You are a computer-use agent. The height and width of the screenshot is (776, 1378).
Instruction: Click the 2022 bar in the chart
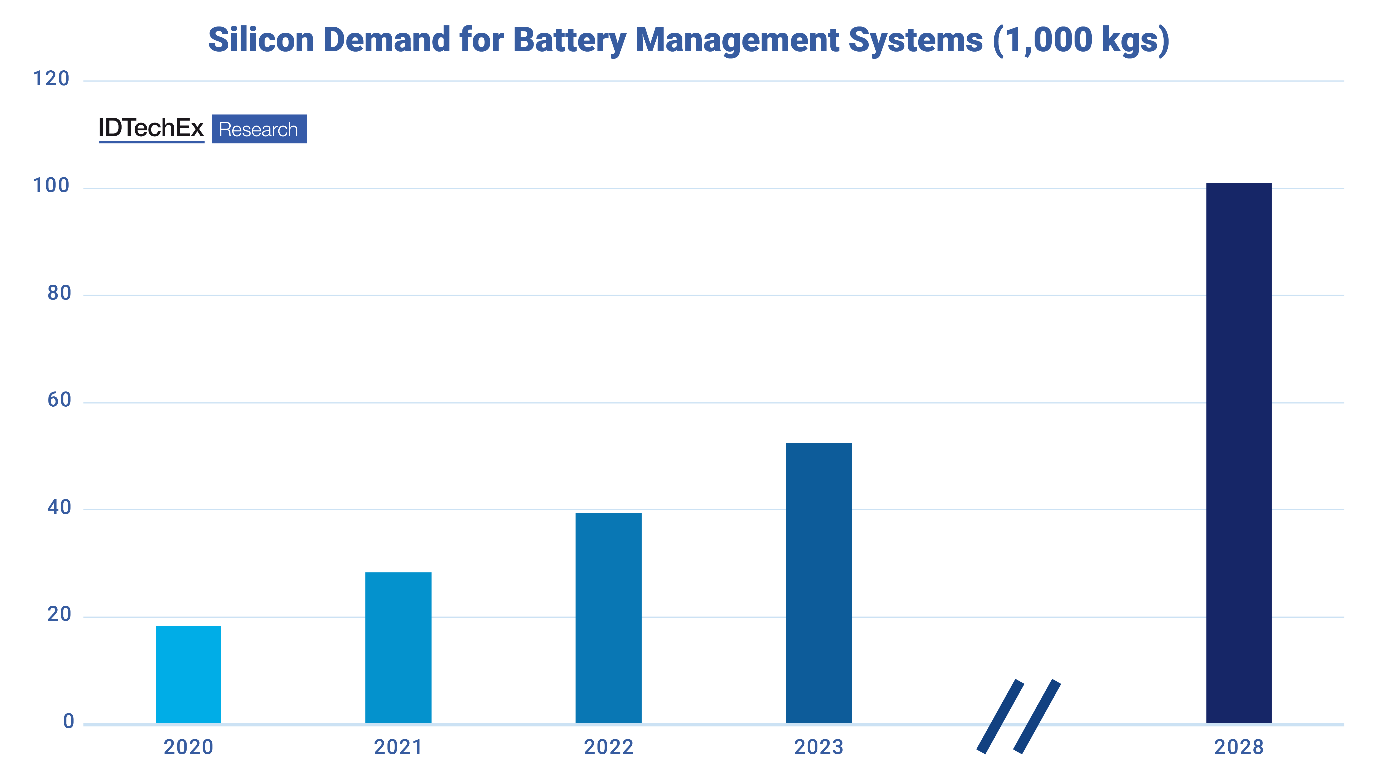[x=608, y=617]
